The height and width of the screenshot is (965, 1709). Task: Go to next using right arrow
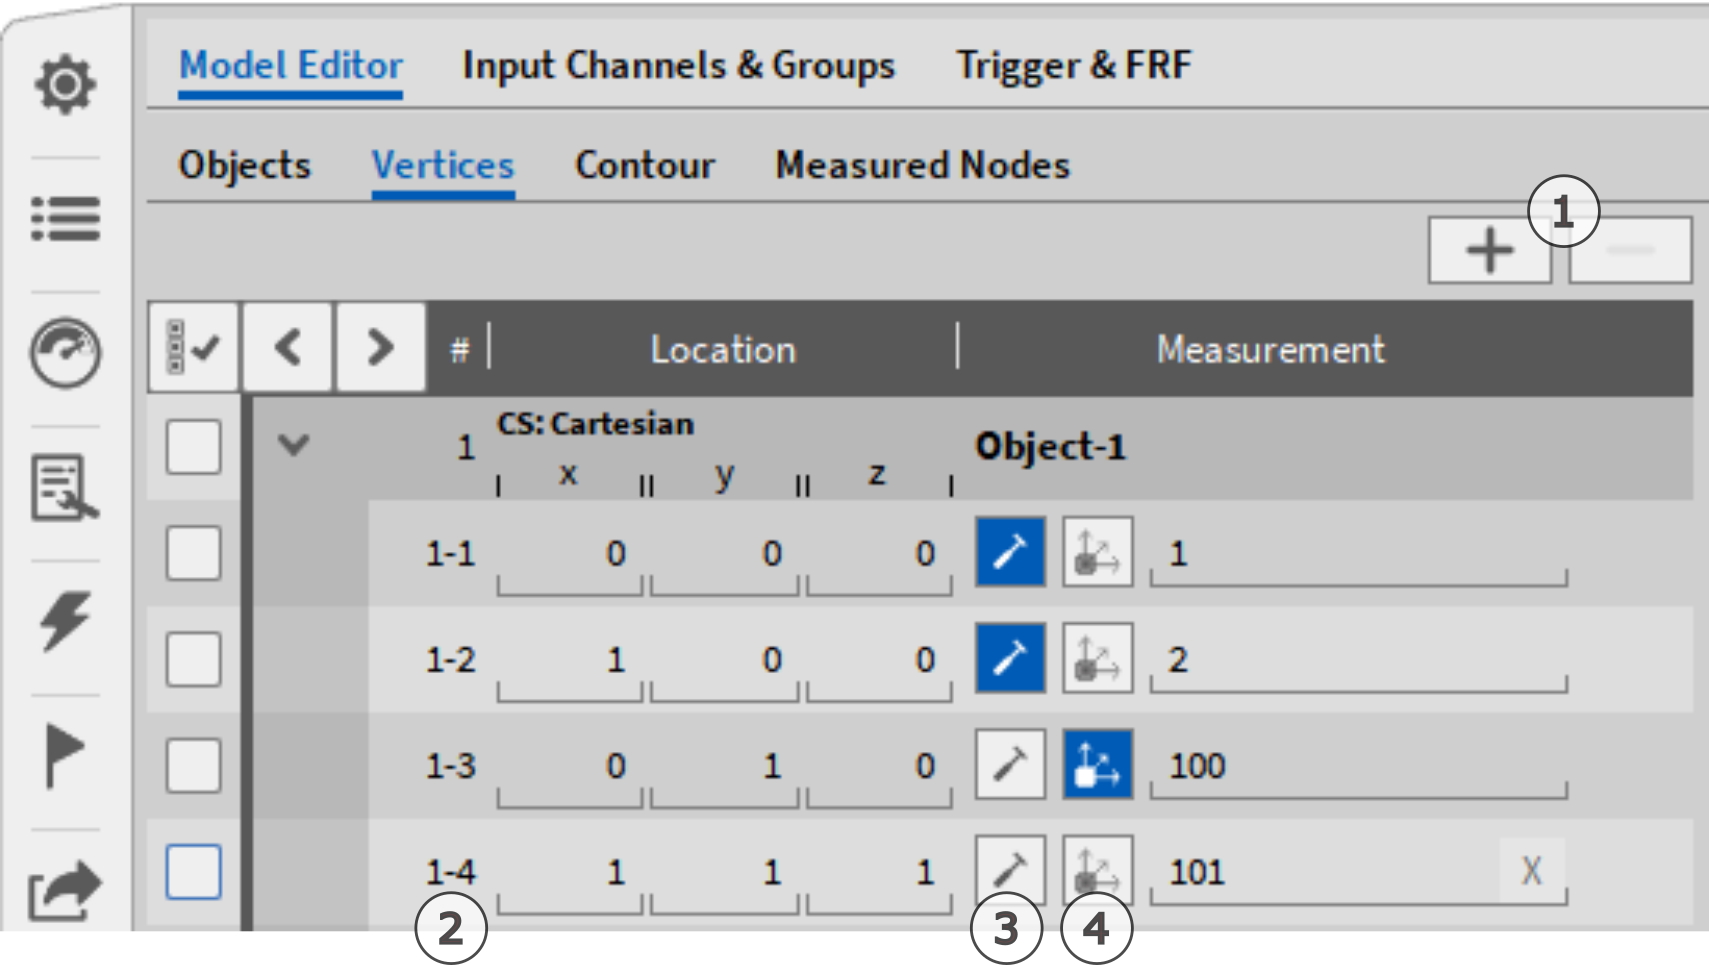click(381, 348)
